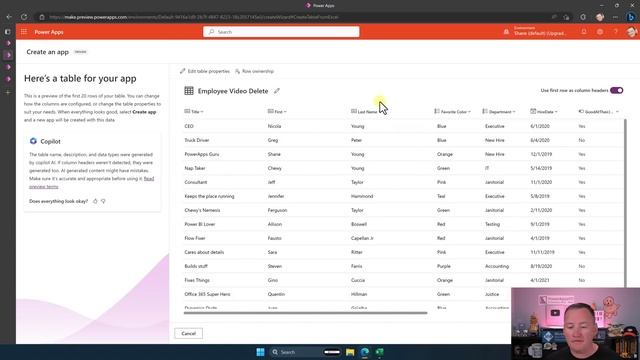Select the 'PowerApps Guru' cell
This screenshot has width=640, height=360.
(202, 154)
